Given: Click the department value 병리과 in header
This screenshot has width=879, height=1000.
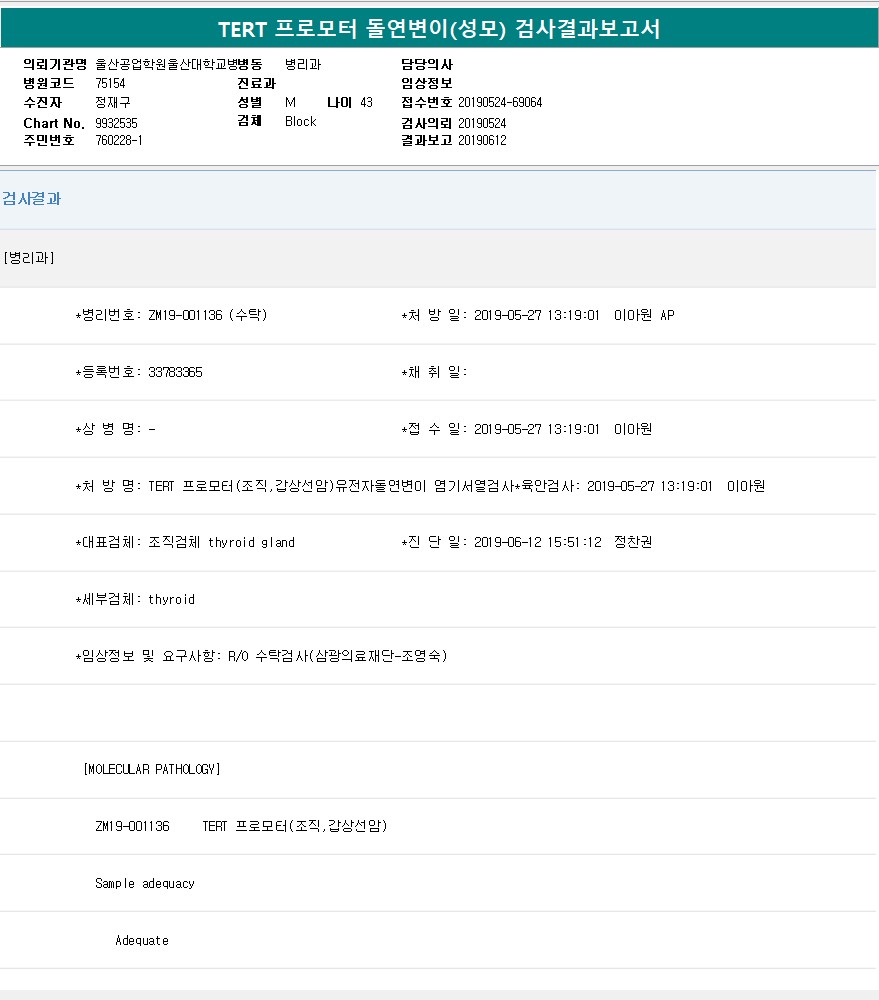Looking at the screenshot, I should (x=303, y=64).
